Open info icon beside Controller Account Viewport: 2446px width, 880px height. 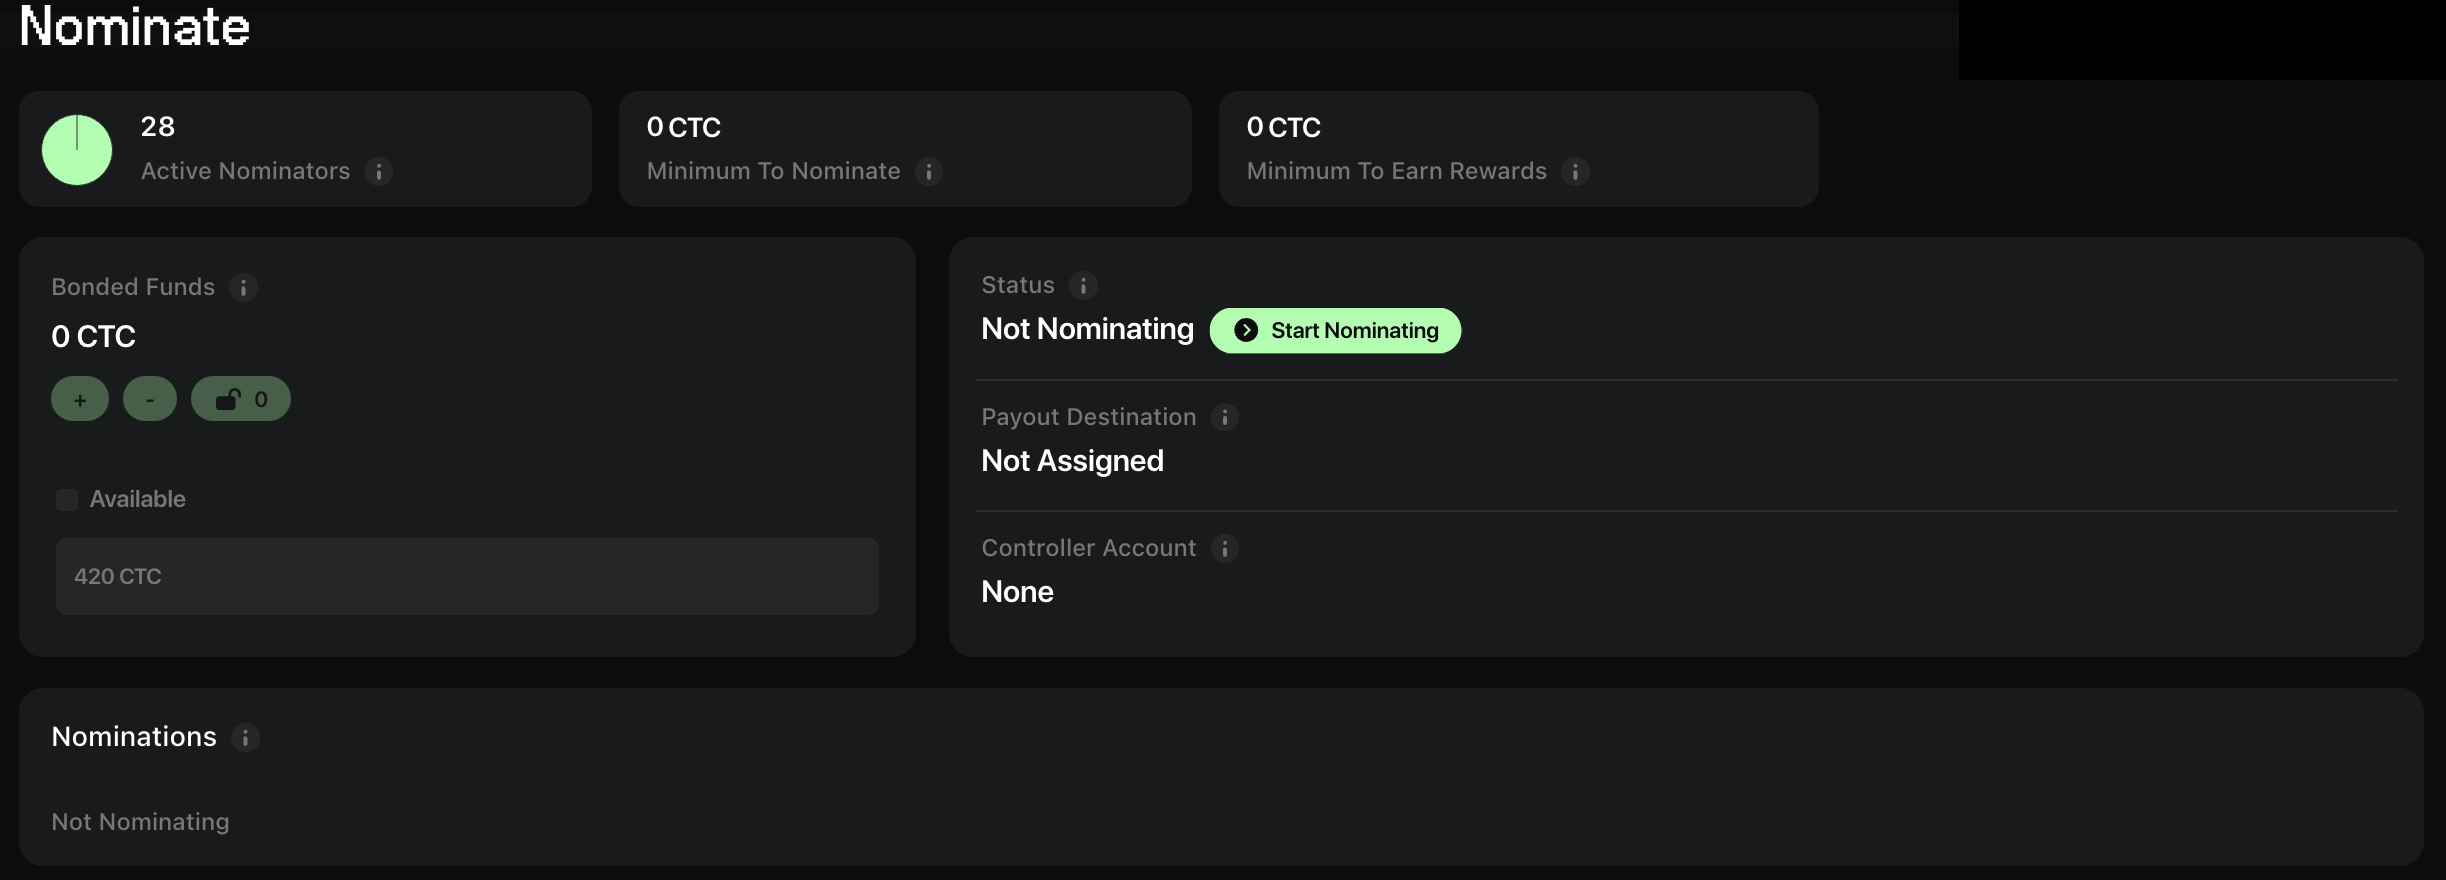point(1225,548)
